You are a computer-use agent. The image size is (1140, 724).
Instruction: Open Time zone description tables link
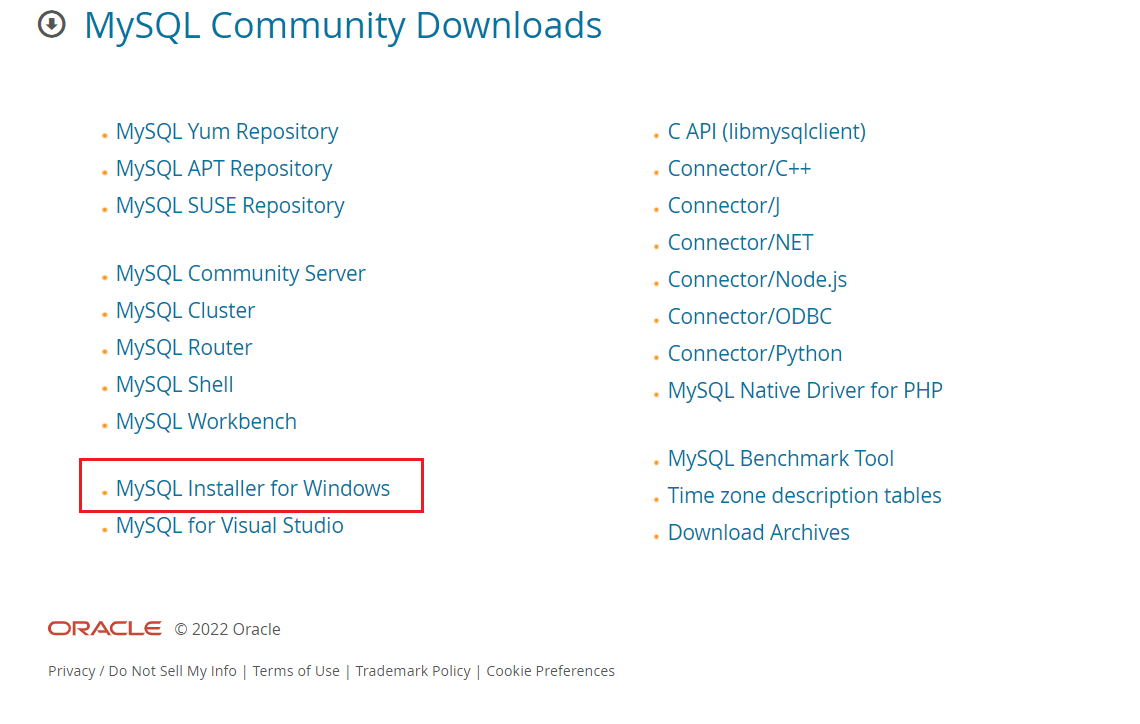[x=805, y=496]
